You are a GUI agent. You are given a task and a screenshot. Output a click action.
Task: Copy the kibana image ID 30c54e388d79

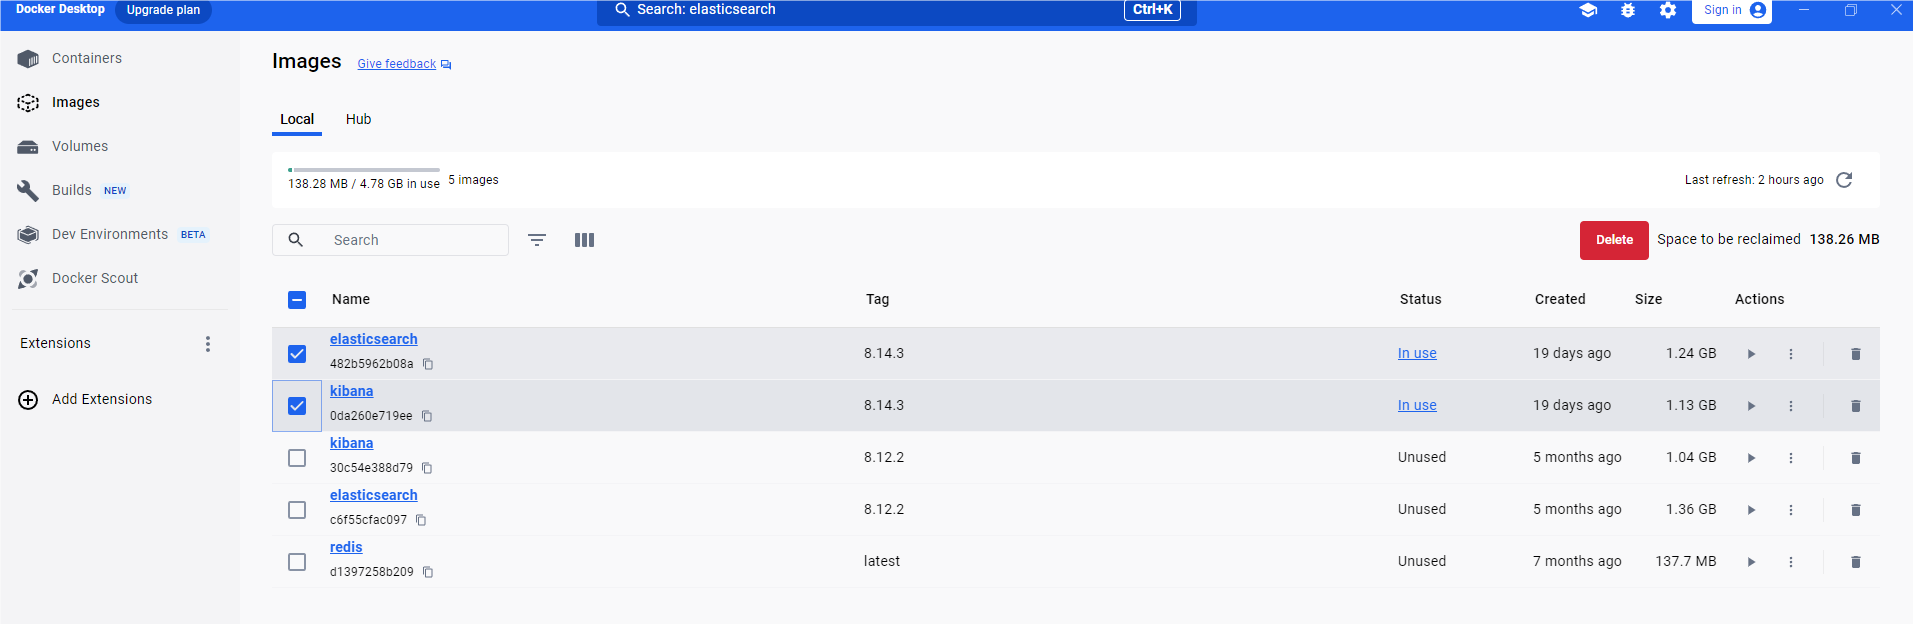(427, 468)
